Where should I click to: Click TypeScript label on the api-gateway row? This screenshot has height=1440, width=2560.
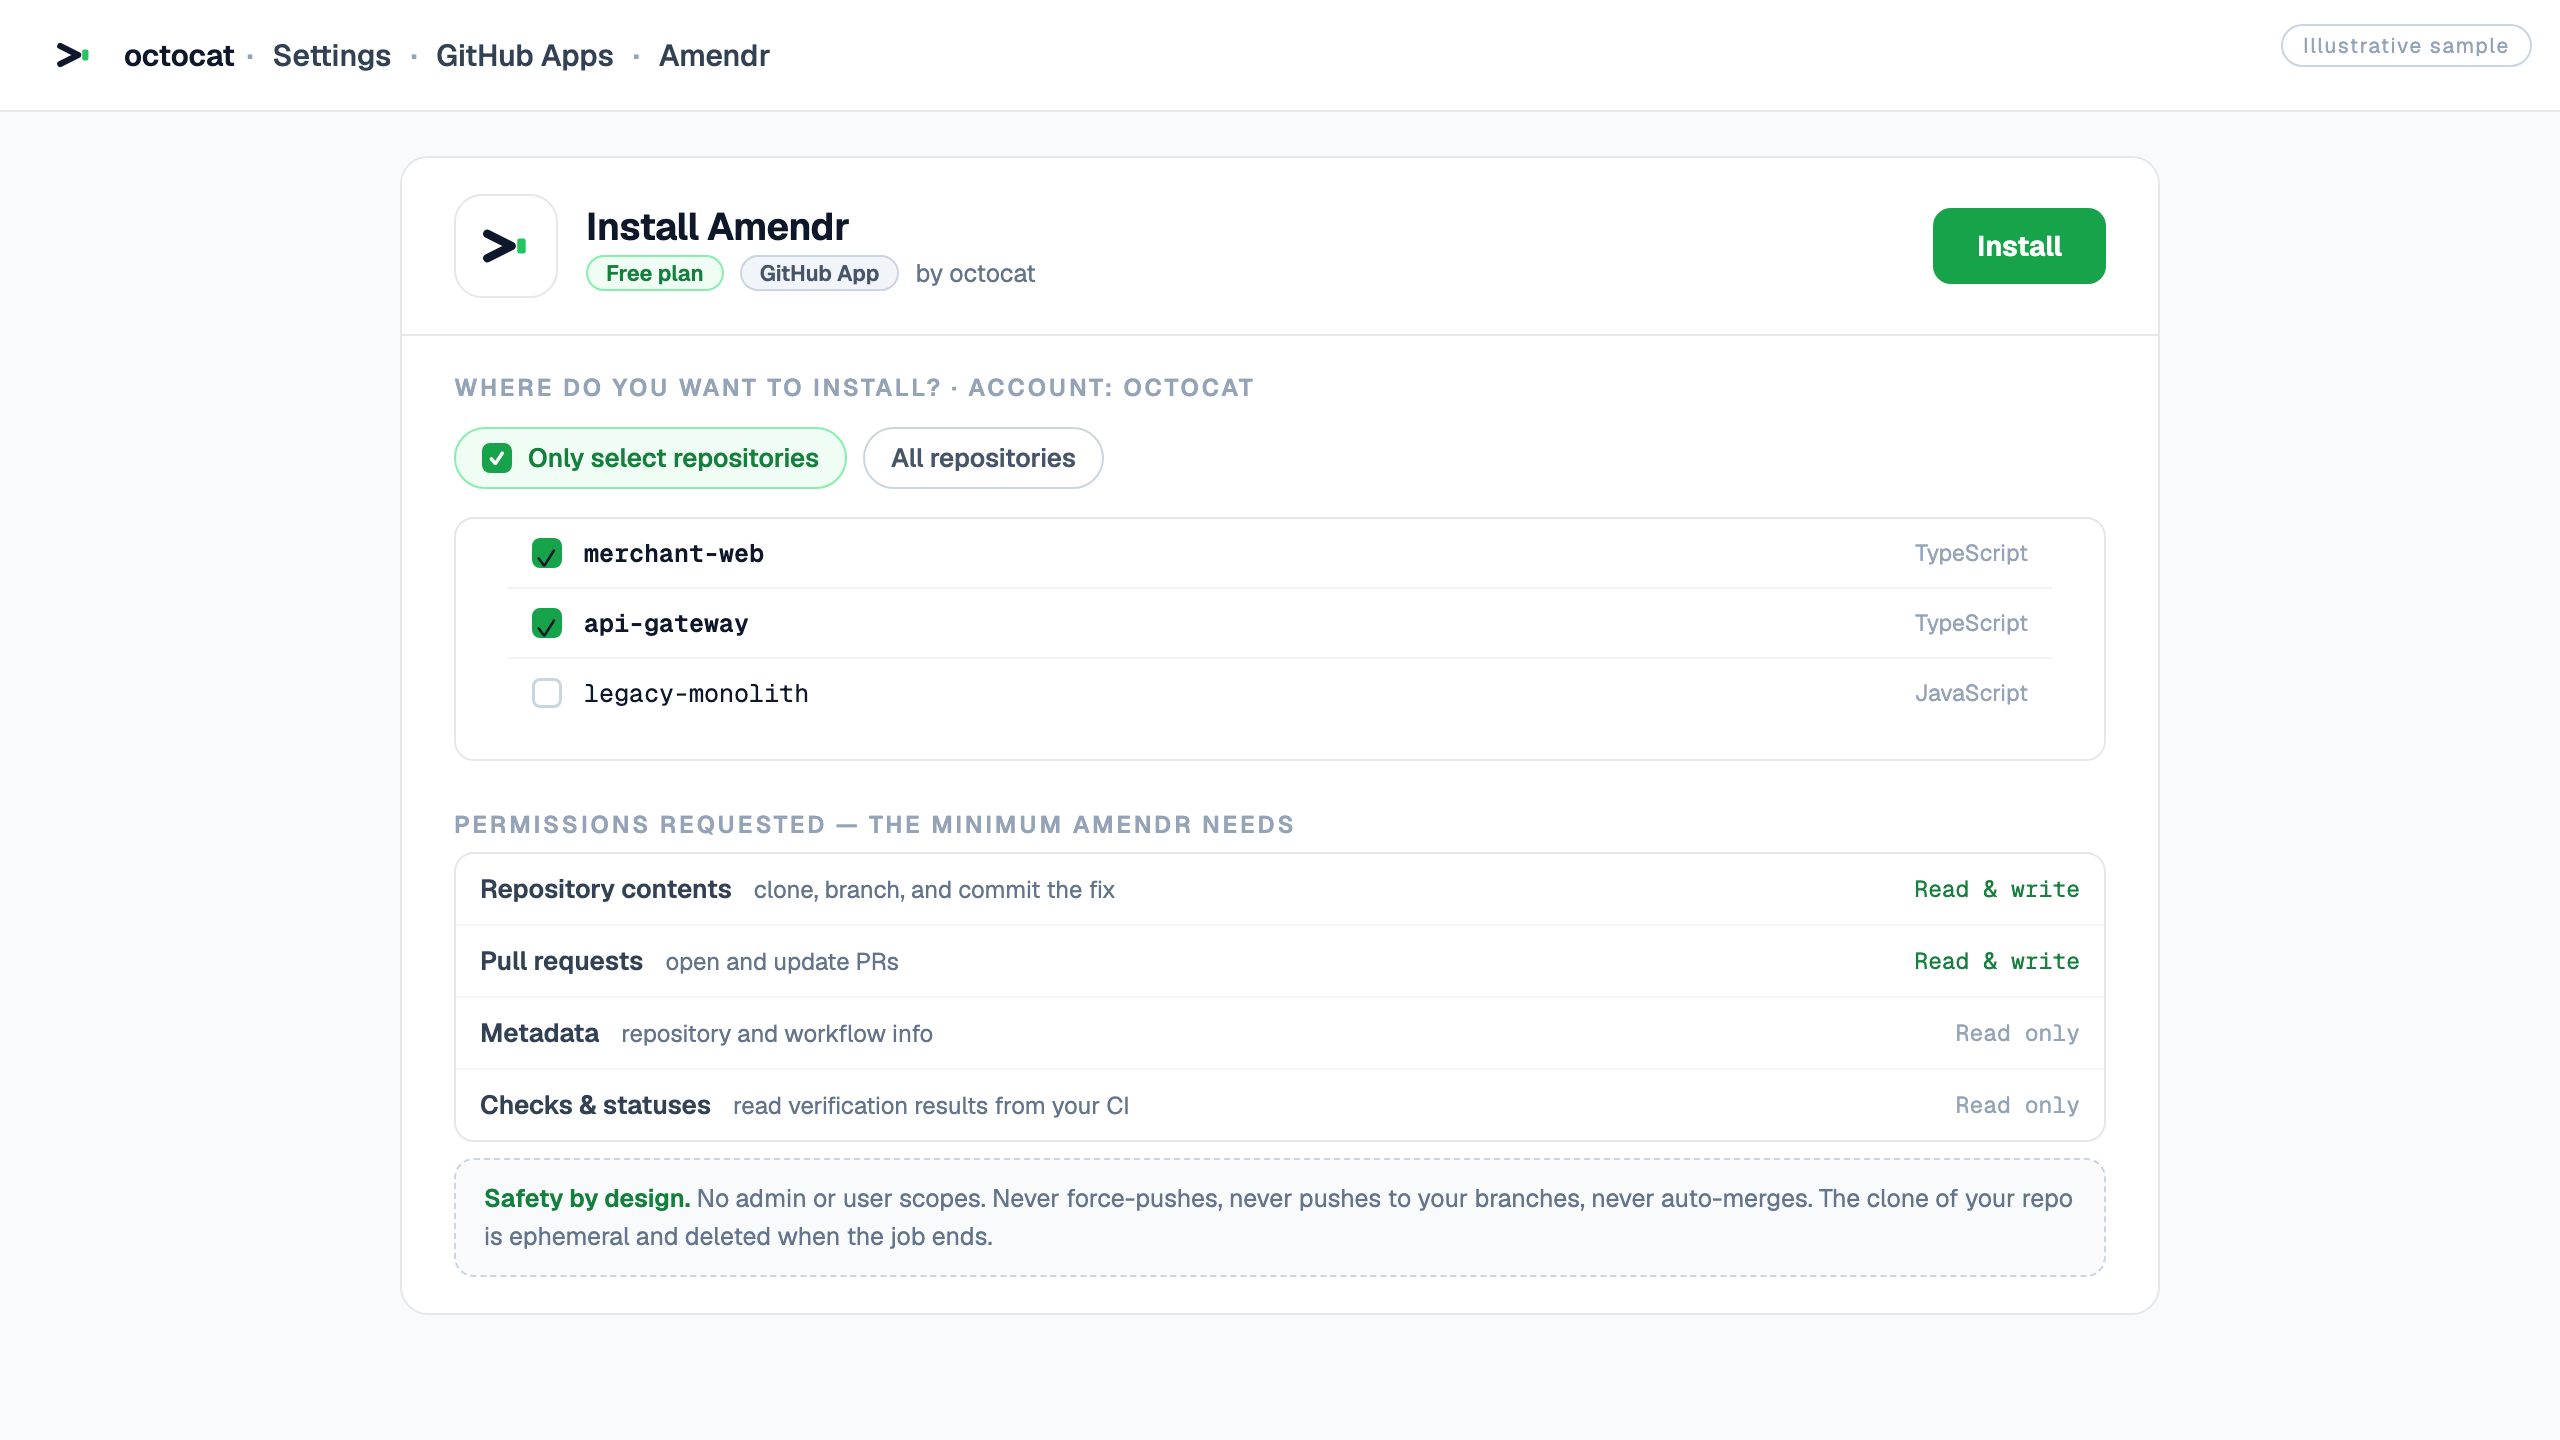point(1971,623)
